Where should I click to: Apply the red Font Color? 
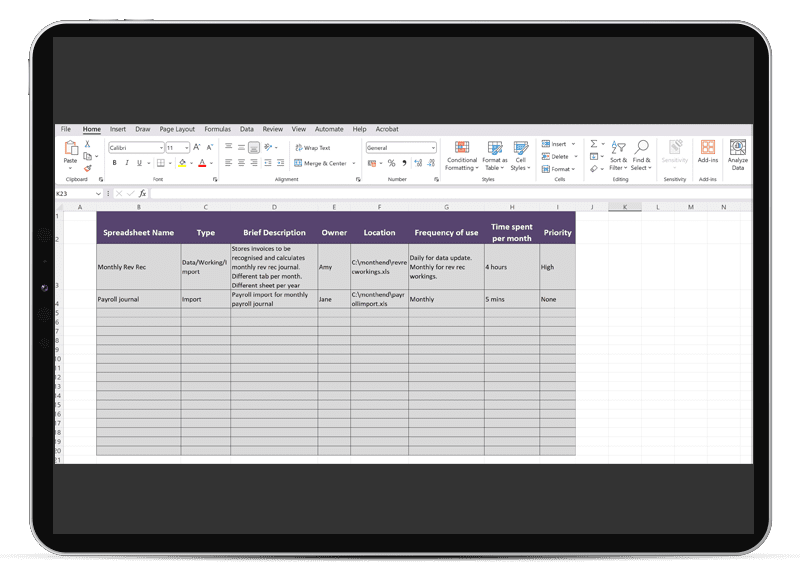tap(202, 163)
